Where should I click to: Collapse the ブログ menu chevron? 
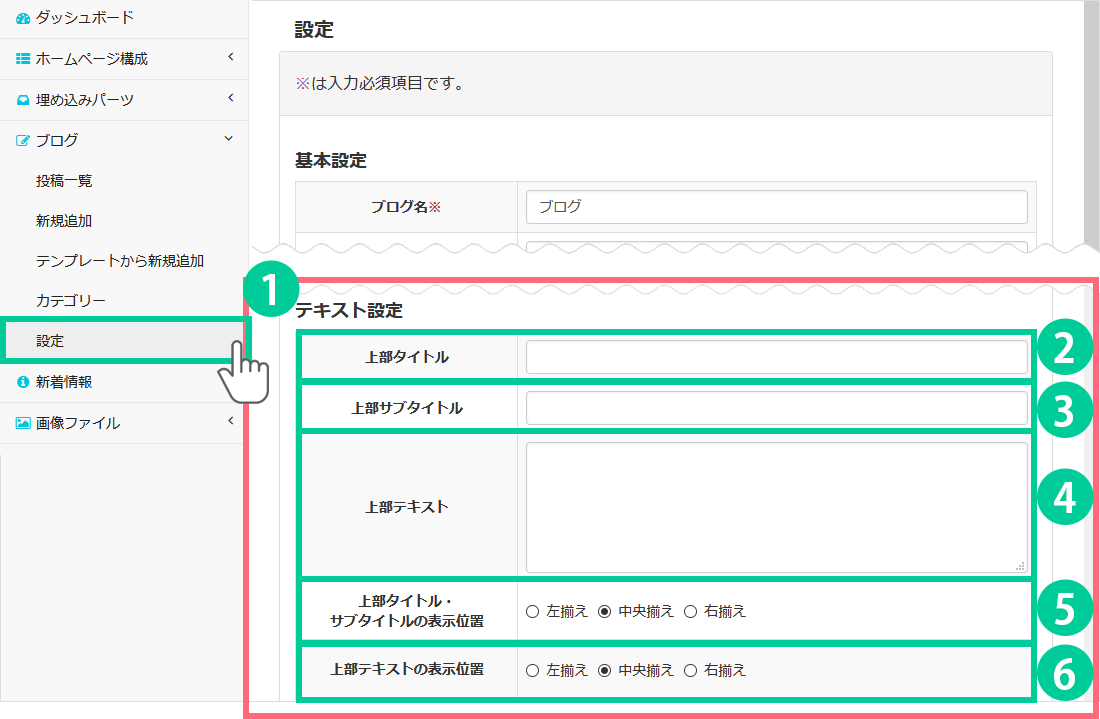[x=229, y=139]
